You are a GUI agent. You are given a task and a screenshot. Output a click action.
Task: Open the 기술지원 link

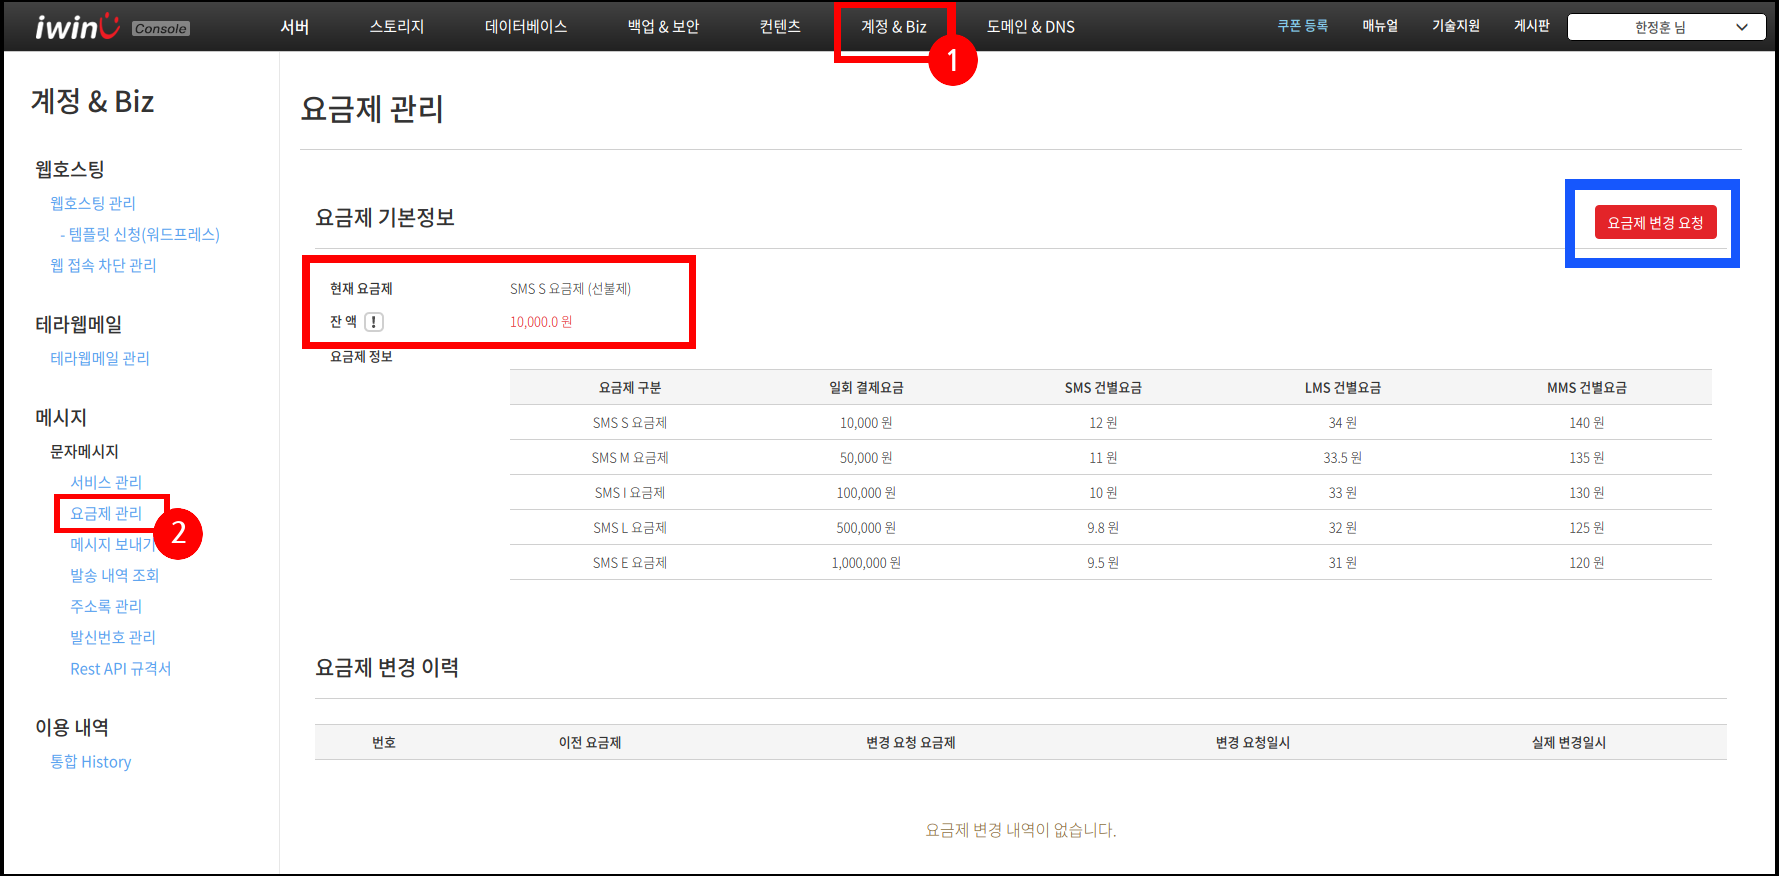coord(1456,26)
